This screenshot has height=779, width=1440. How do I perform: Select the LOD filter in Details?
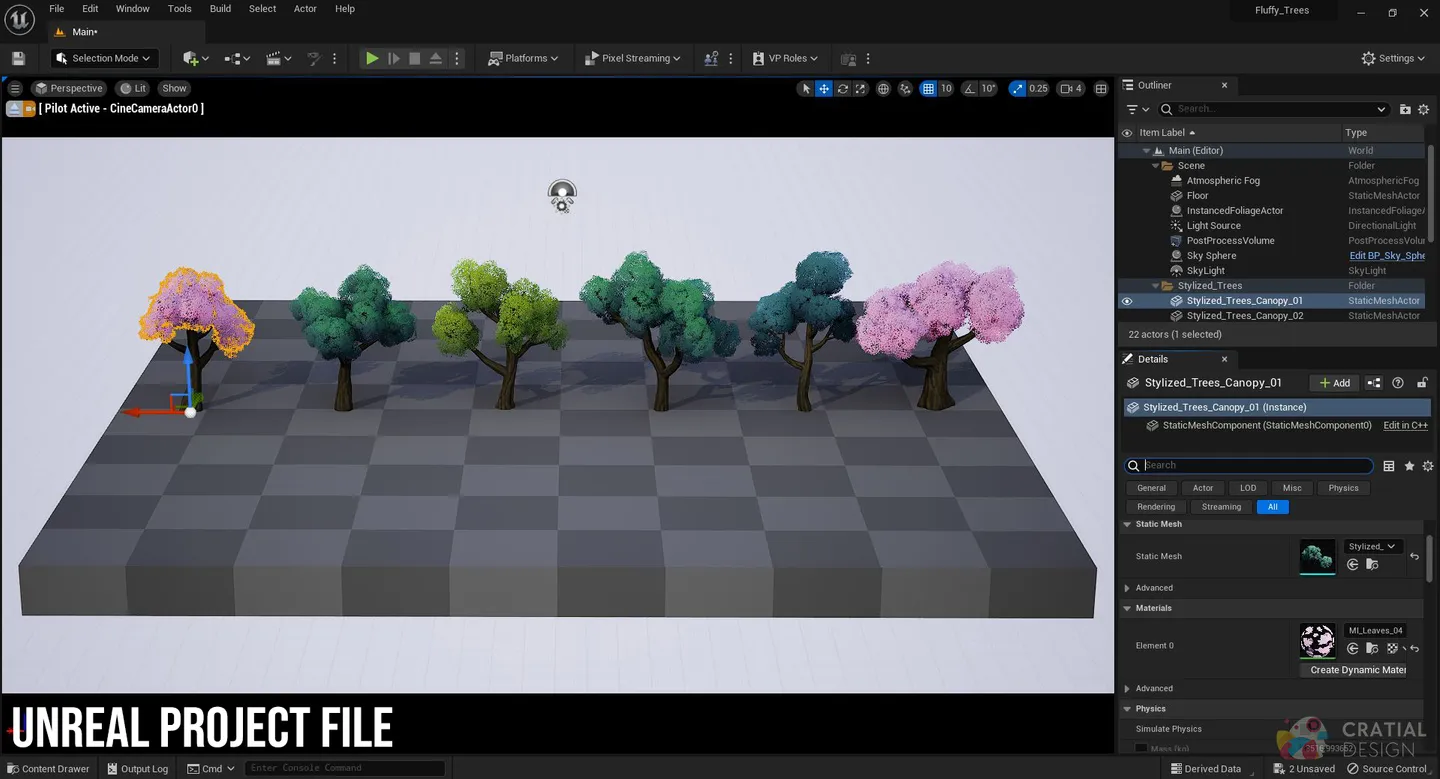coord(1248,488)
